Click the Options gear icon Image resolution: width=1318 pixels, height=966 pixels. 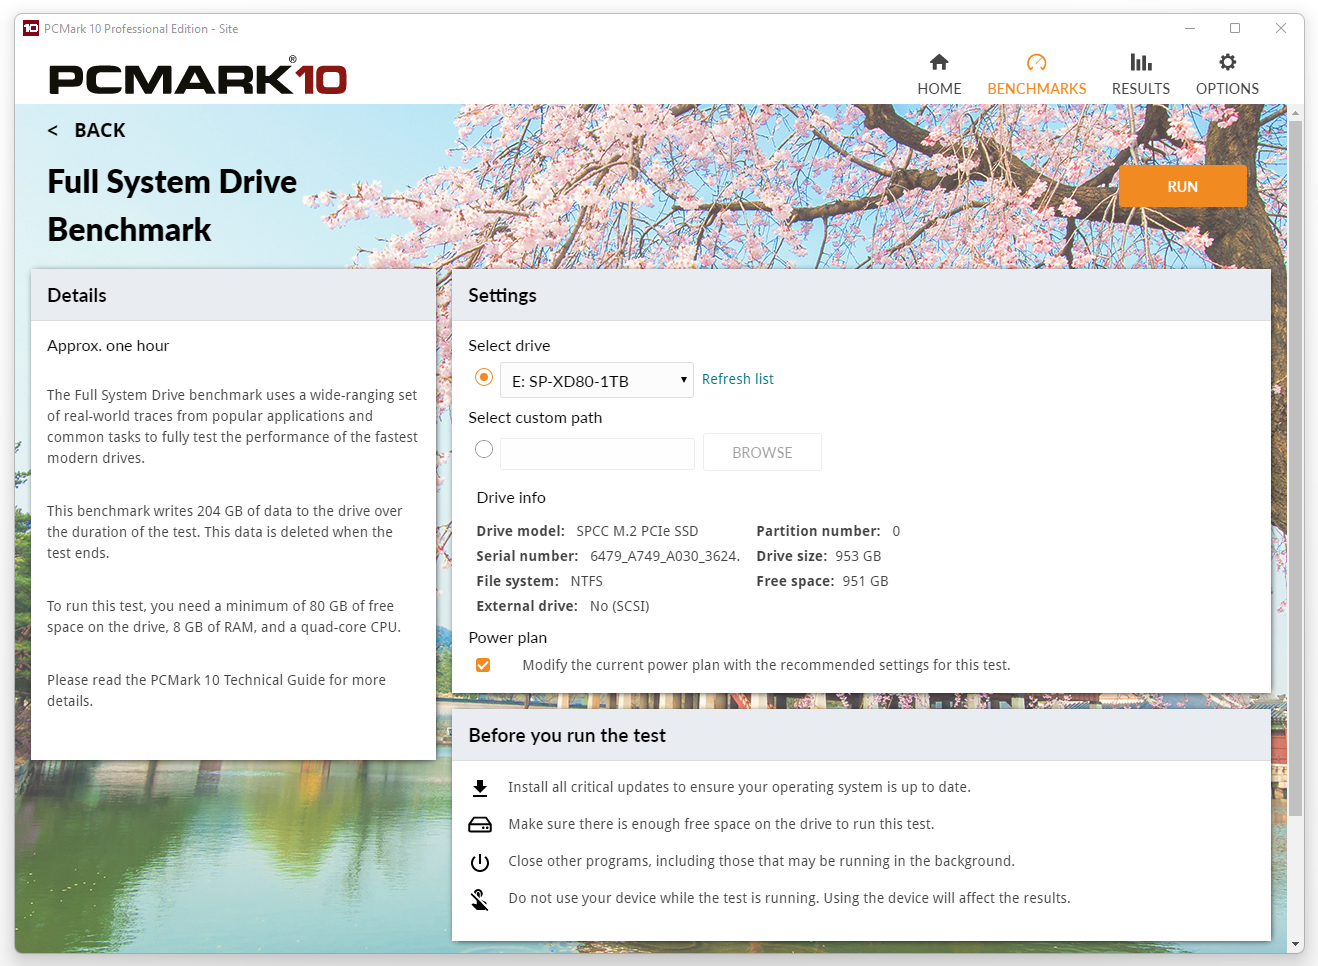(x=1227, y=62)
